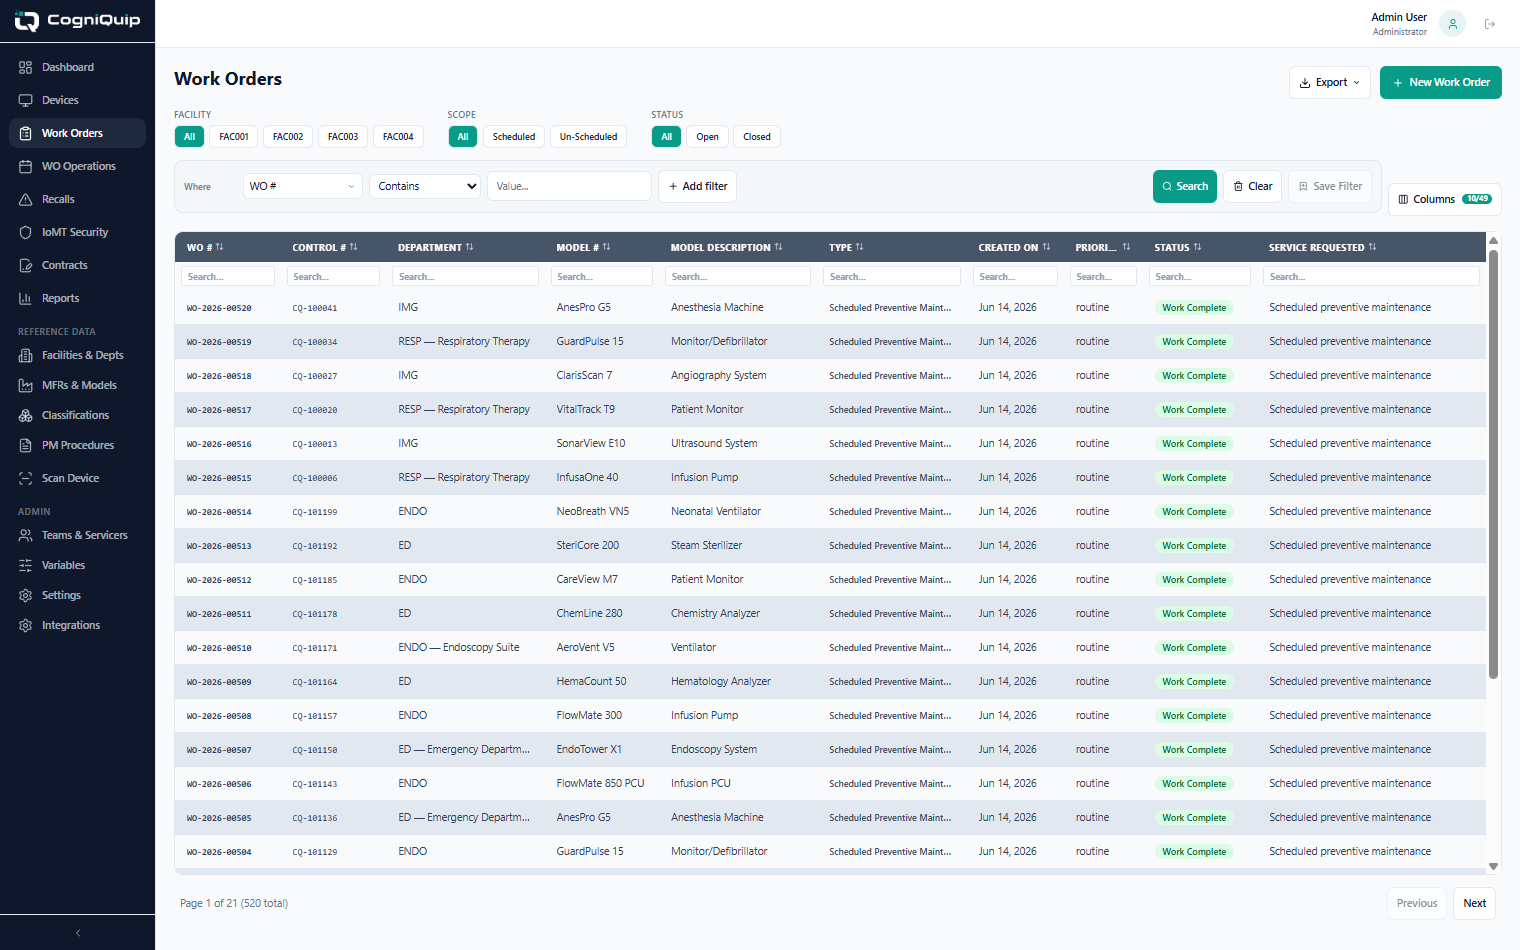The width and height of the screenshot is (1520, 950).
Task: Sort by Department column arrows
Action: [469, 247]
